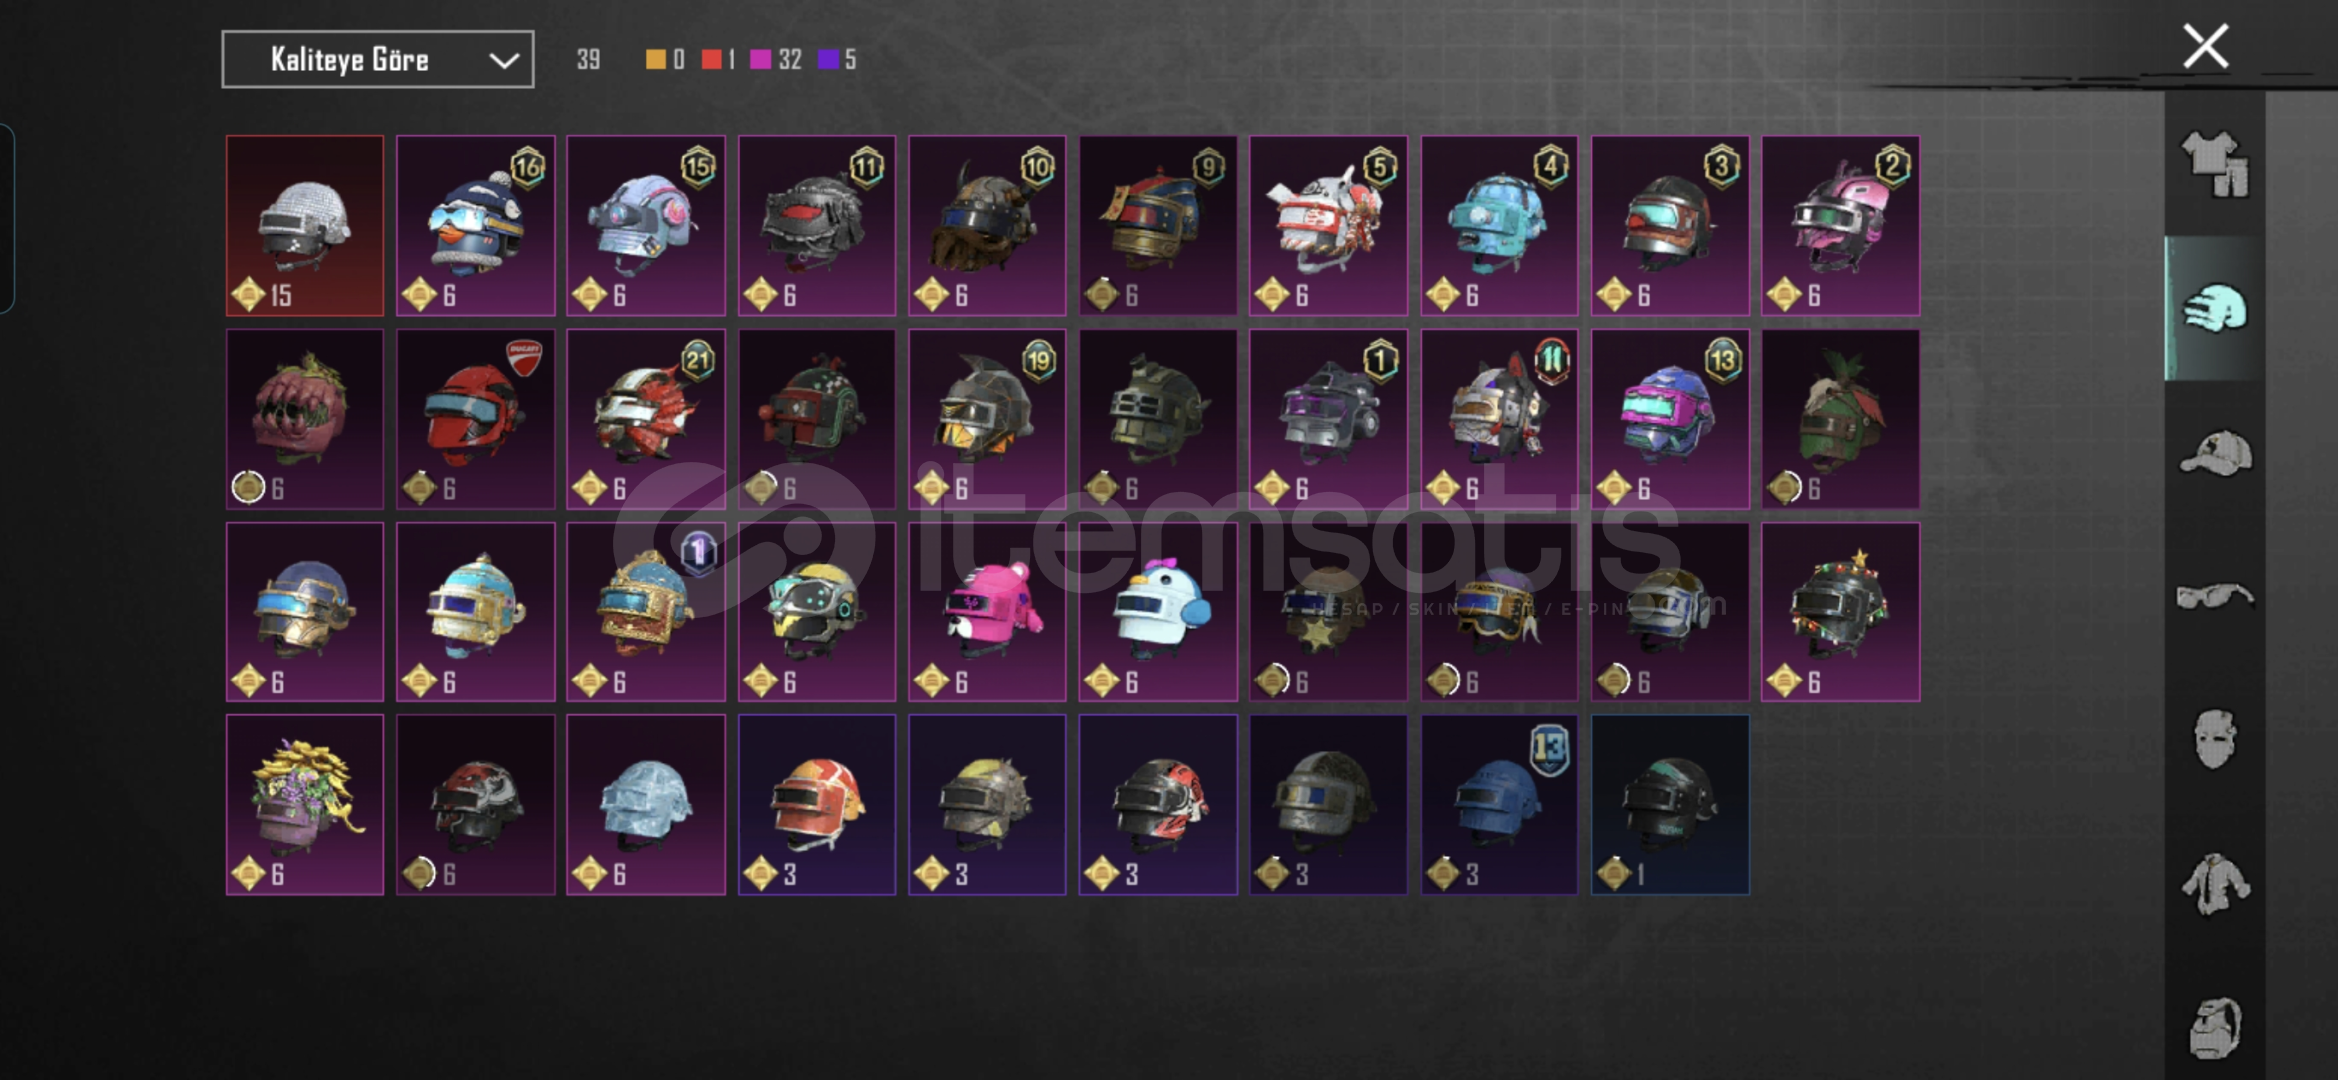Select the Christmas lights helmet with star

click(x=1840, y=612)
